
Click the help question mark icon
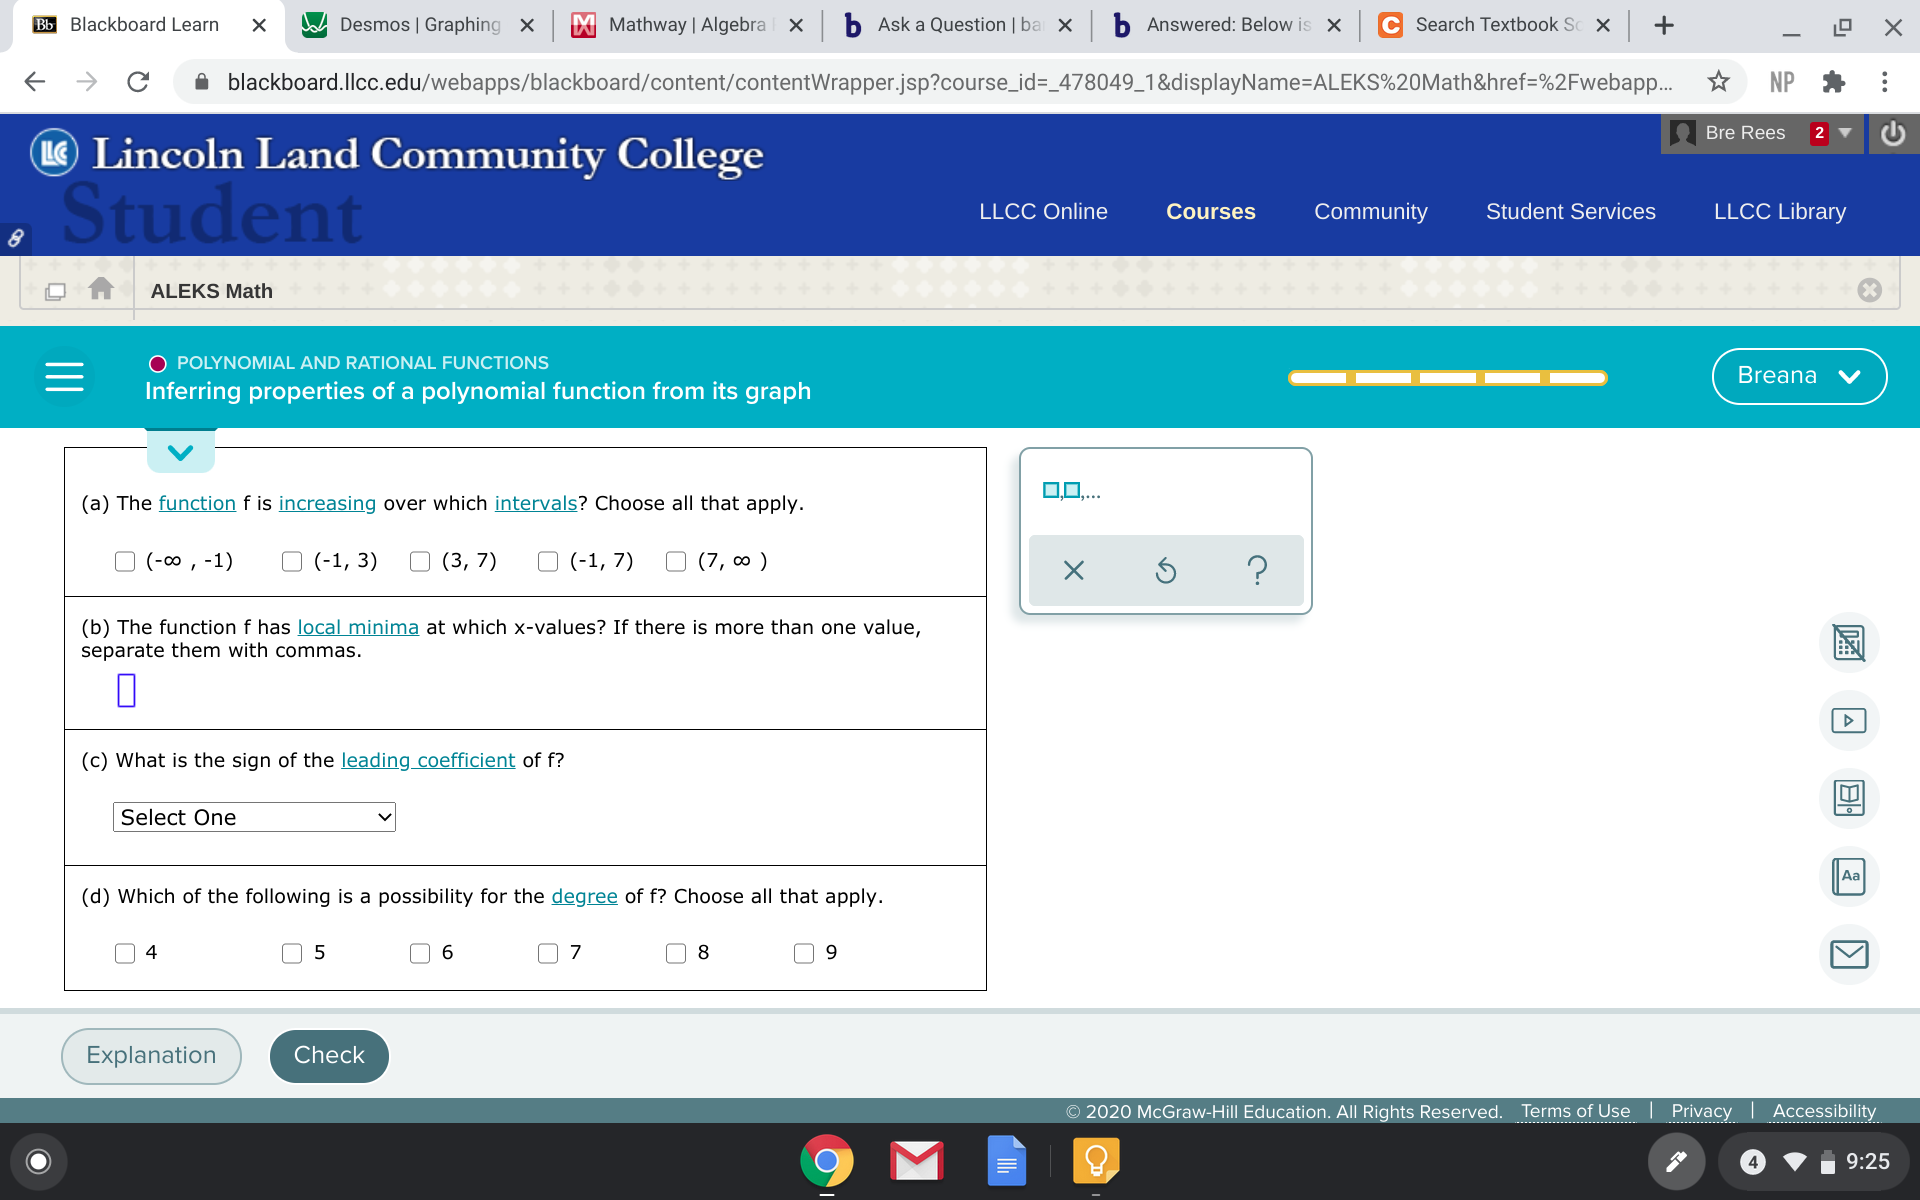tap(1257, 568)
